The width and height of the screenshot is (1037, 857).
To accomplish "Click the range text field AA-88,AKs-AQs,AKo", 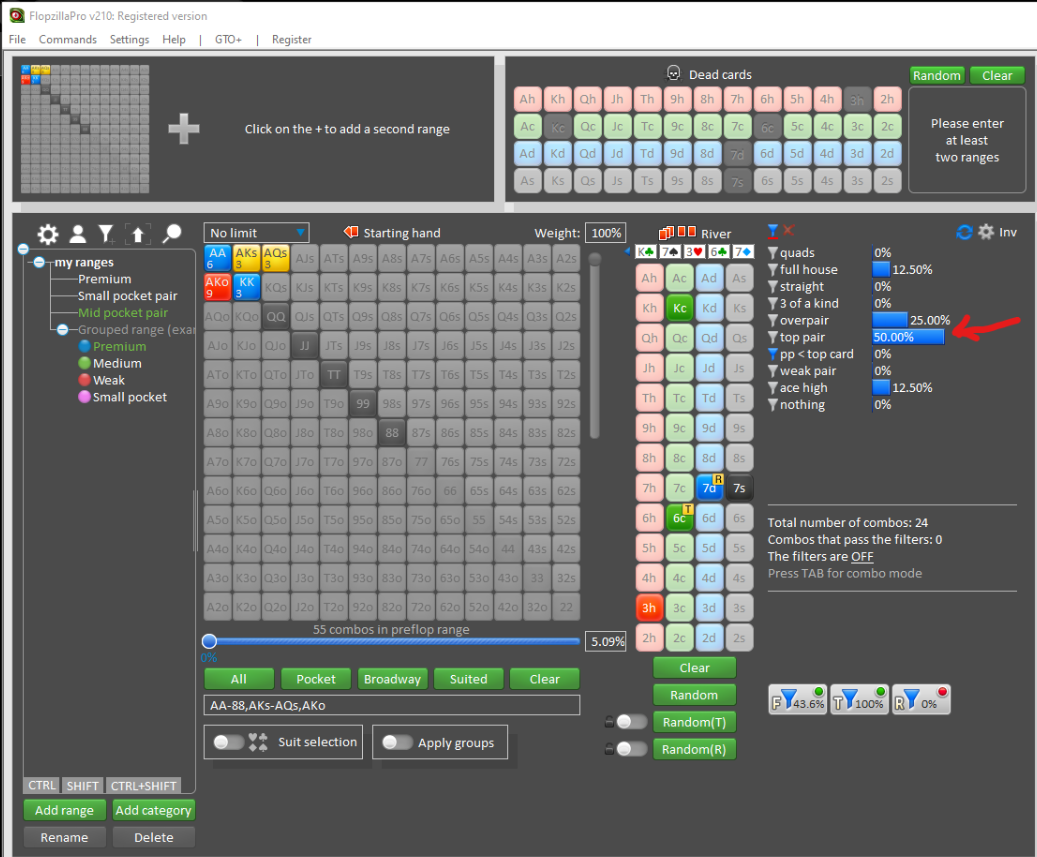I will [x=392, y=706].
